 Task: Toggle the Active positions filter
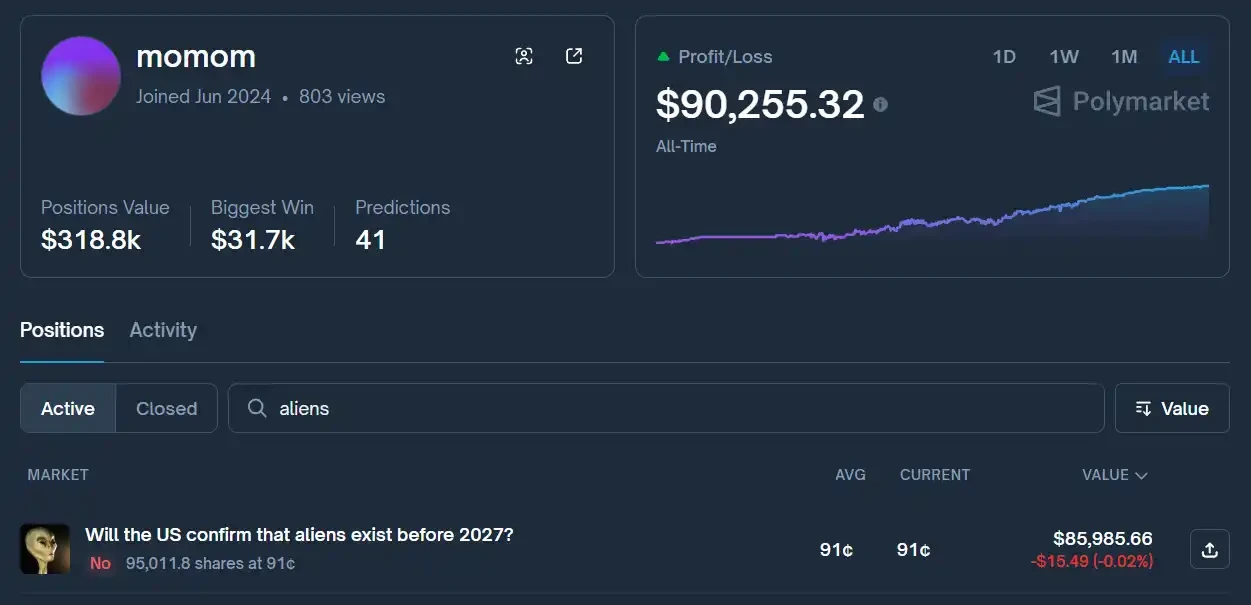67,408
